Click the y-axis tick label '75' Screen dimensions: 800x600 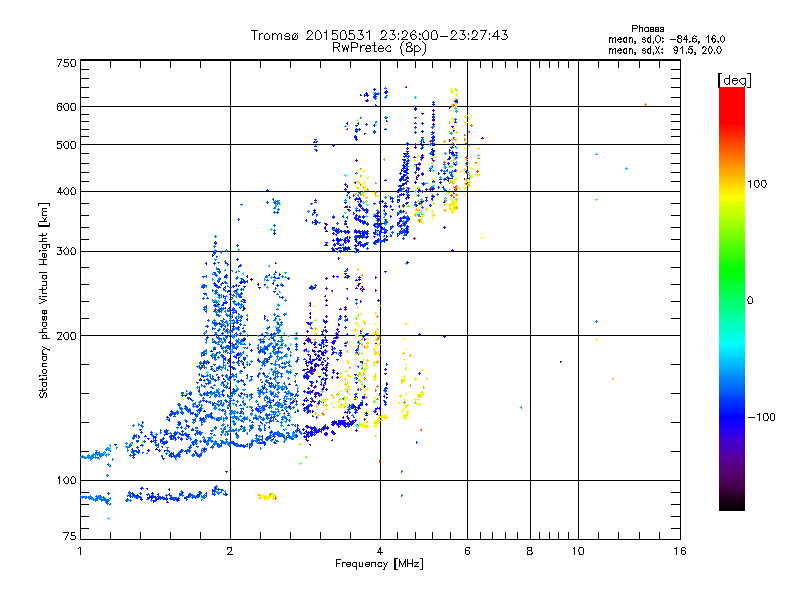pos(70,536)
